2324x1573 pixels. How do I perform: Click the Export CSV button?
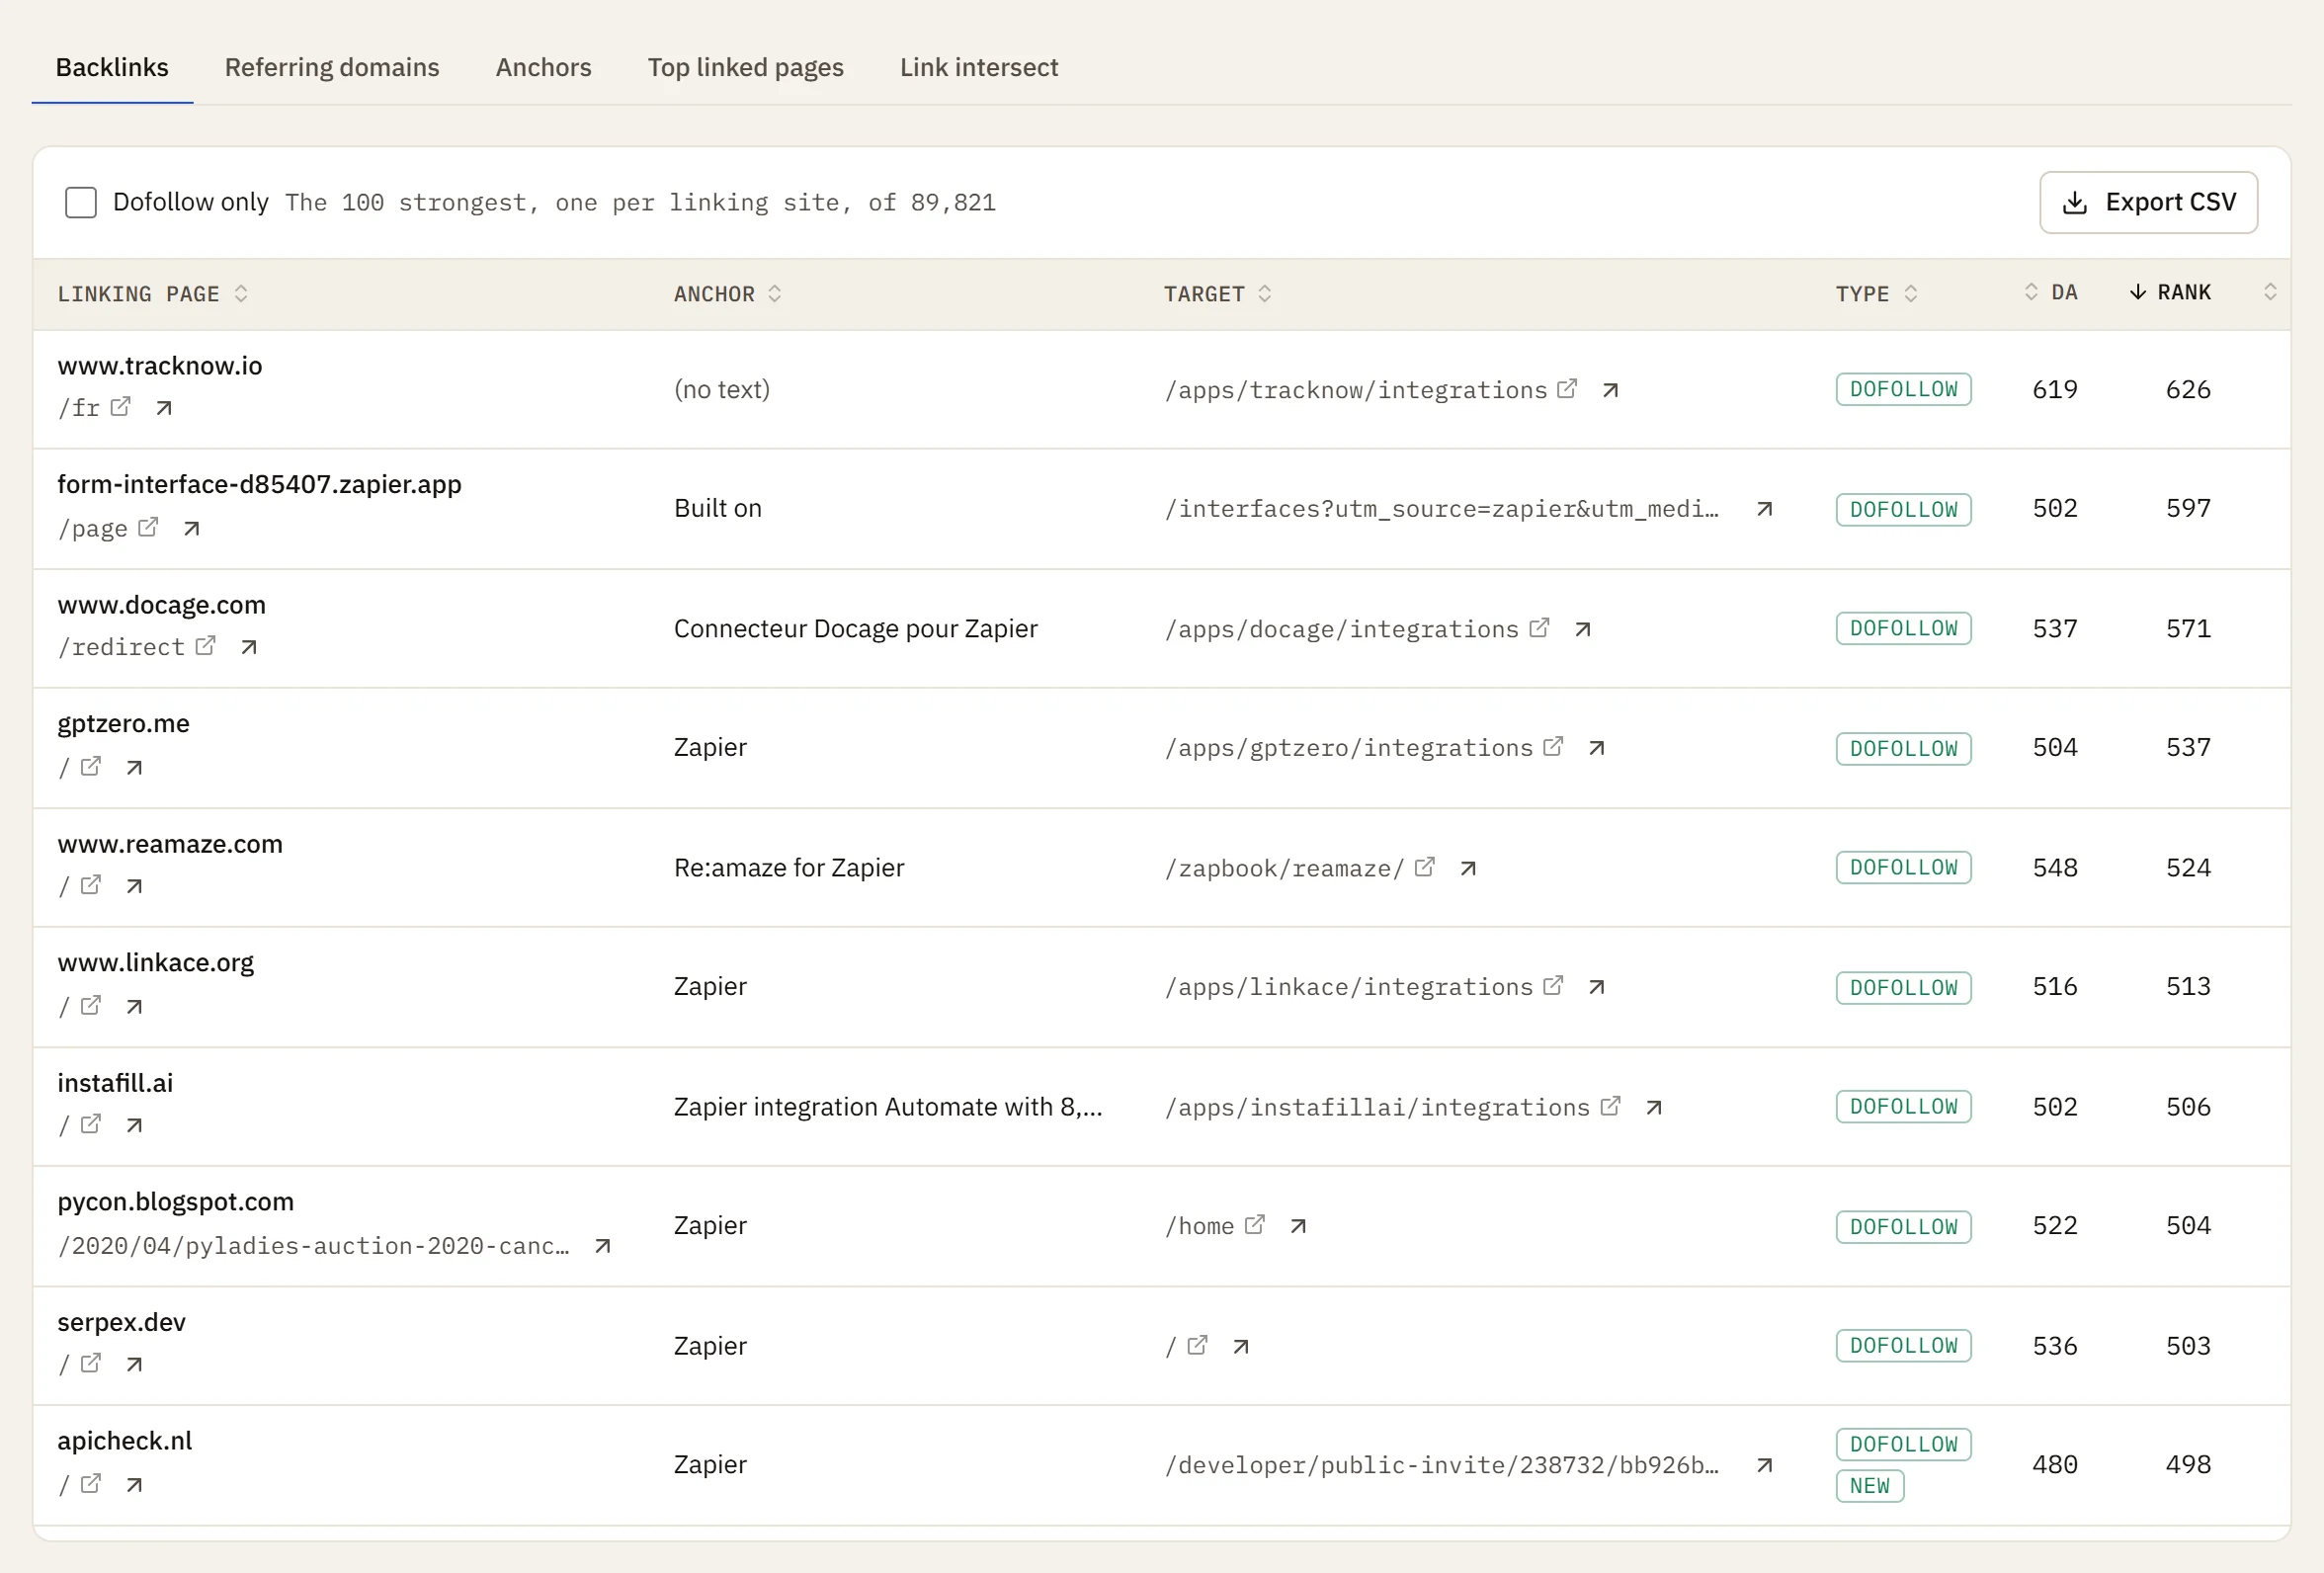(x=2149, y=202)
